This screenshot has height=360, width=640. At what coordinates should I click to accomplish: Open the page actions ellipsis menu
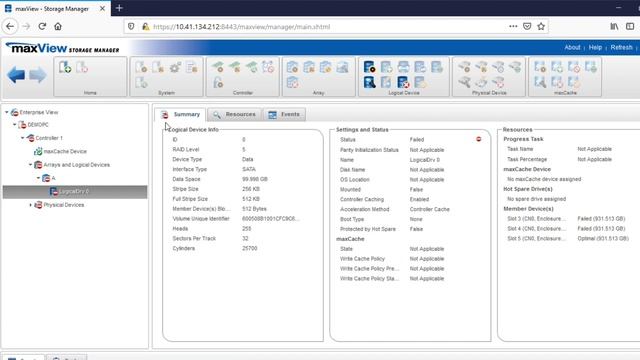click(x=513, y=27)
